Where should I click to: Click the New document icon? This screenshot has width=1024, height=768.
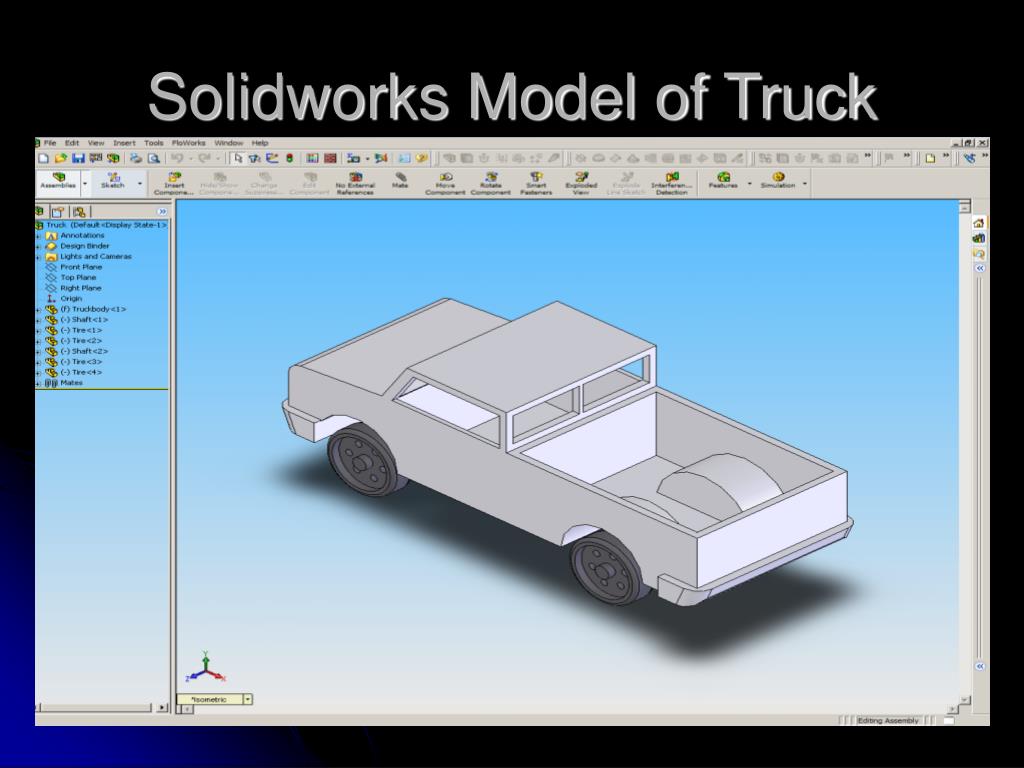tap(44, 158)
